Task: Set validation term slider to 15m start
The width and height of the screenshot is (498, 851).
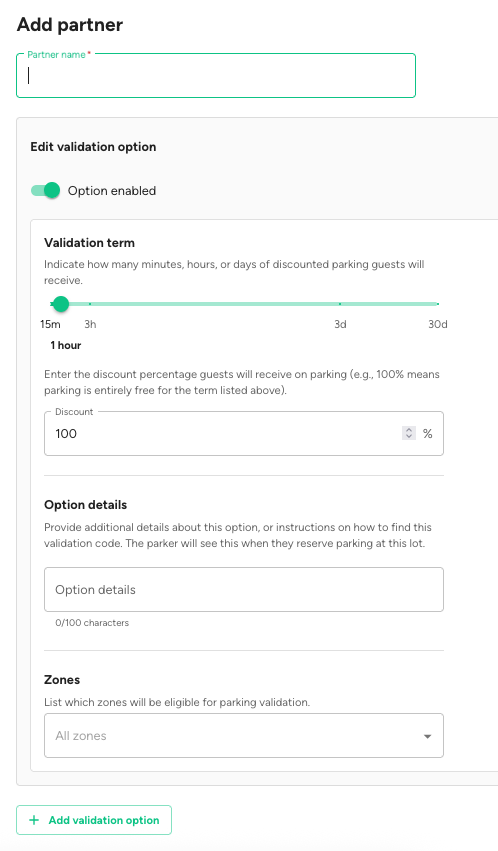Action: [x=51, y=304]
